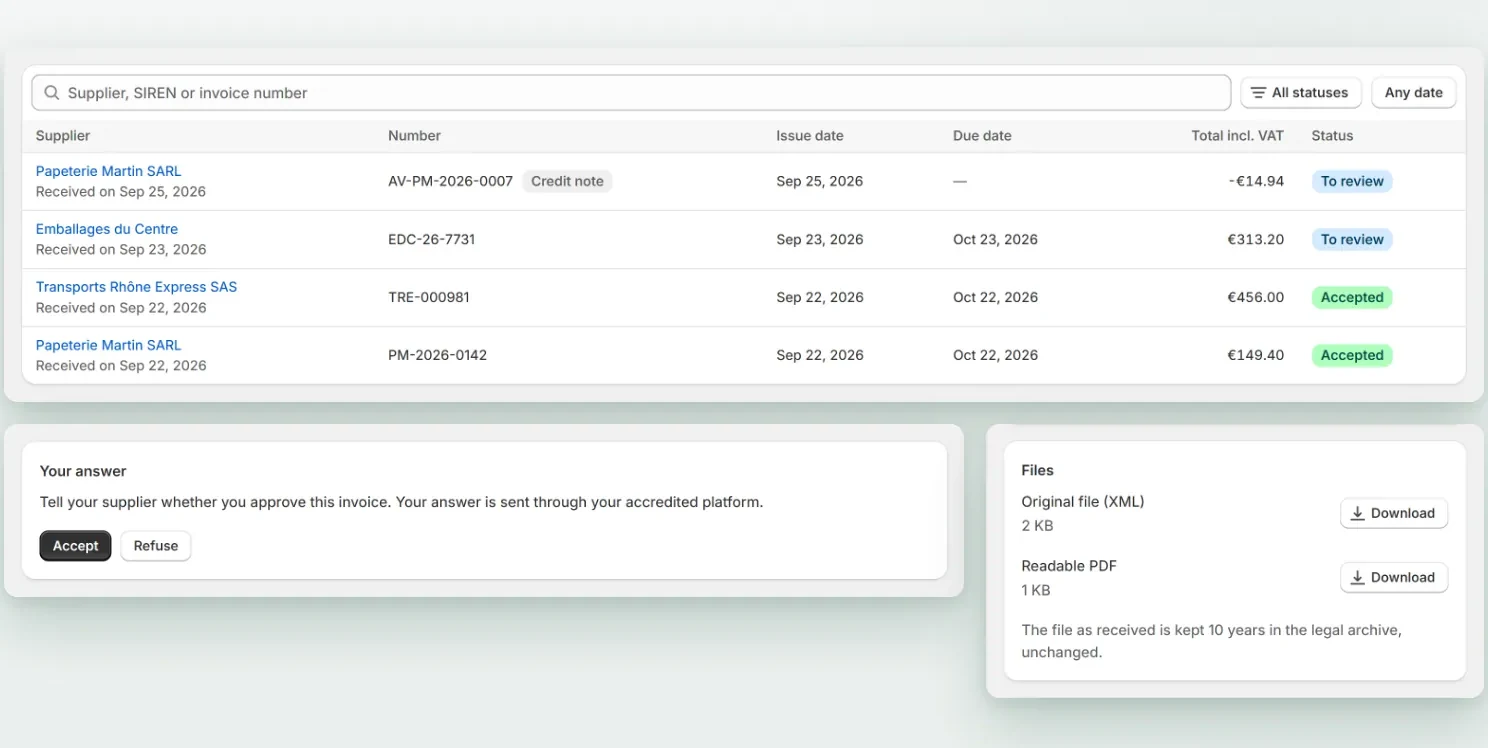Click Accepted status for PM-2026-0142
This screenshot has height=748, width=1488.
pos(1352,355)
